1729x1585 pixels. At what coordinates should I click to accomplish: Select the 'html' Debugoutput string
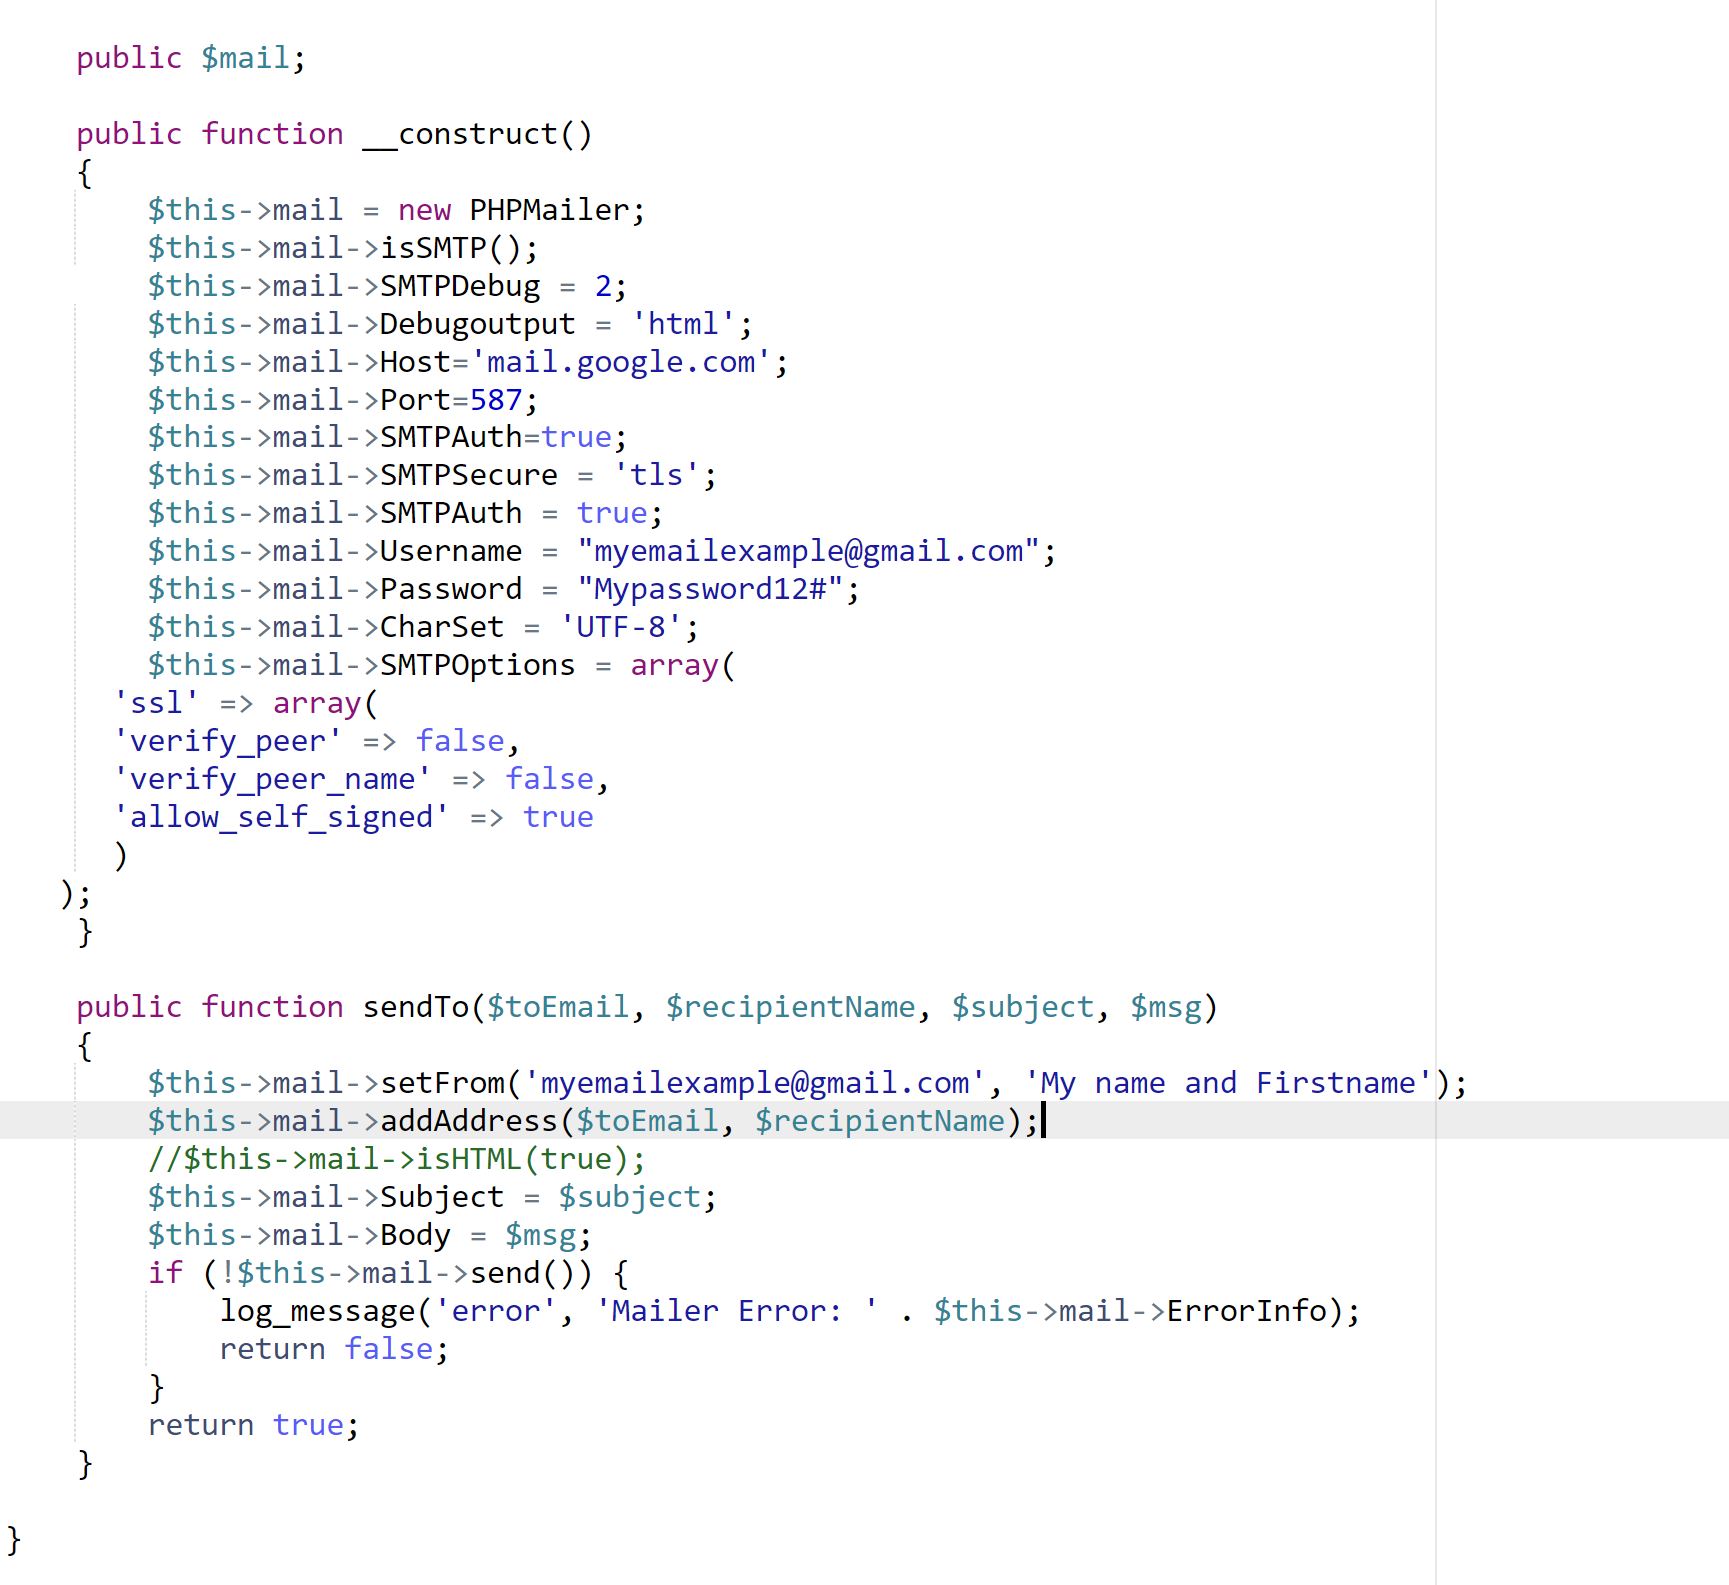point(688,323)
